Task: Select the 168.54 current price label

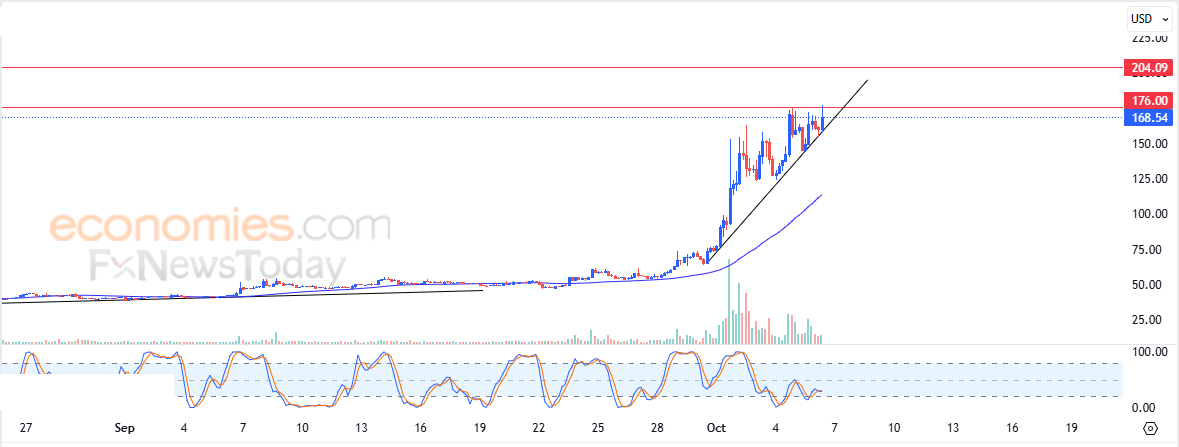Action: tap(1147, 117)
